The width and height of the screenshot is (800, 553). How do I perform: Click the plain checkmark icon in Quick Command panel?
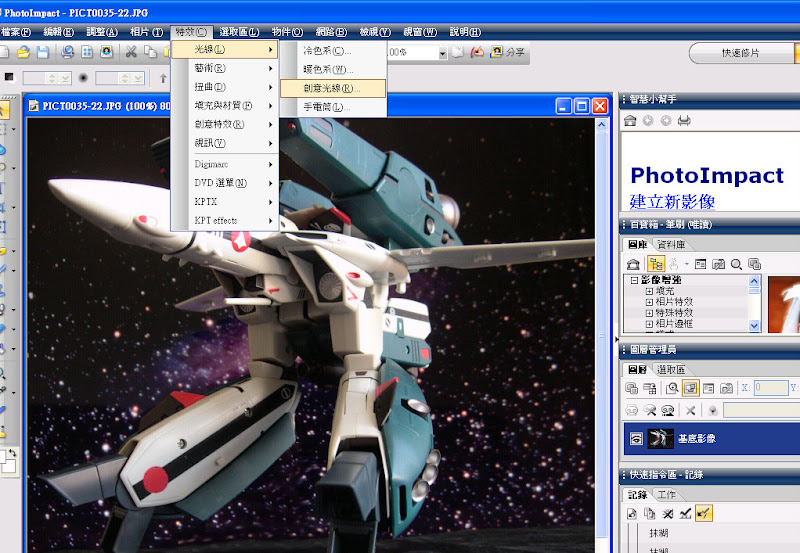point(685,513)
